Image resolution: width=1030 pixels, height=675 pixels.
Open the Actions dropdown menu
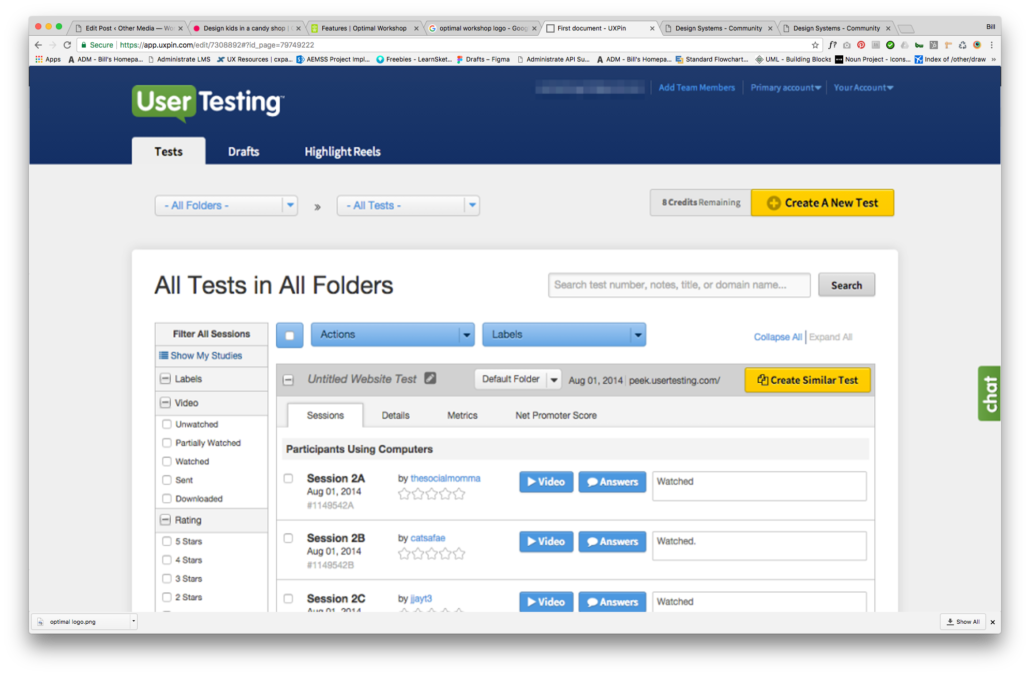pyautogui.click(x=392, y=335)
